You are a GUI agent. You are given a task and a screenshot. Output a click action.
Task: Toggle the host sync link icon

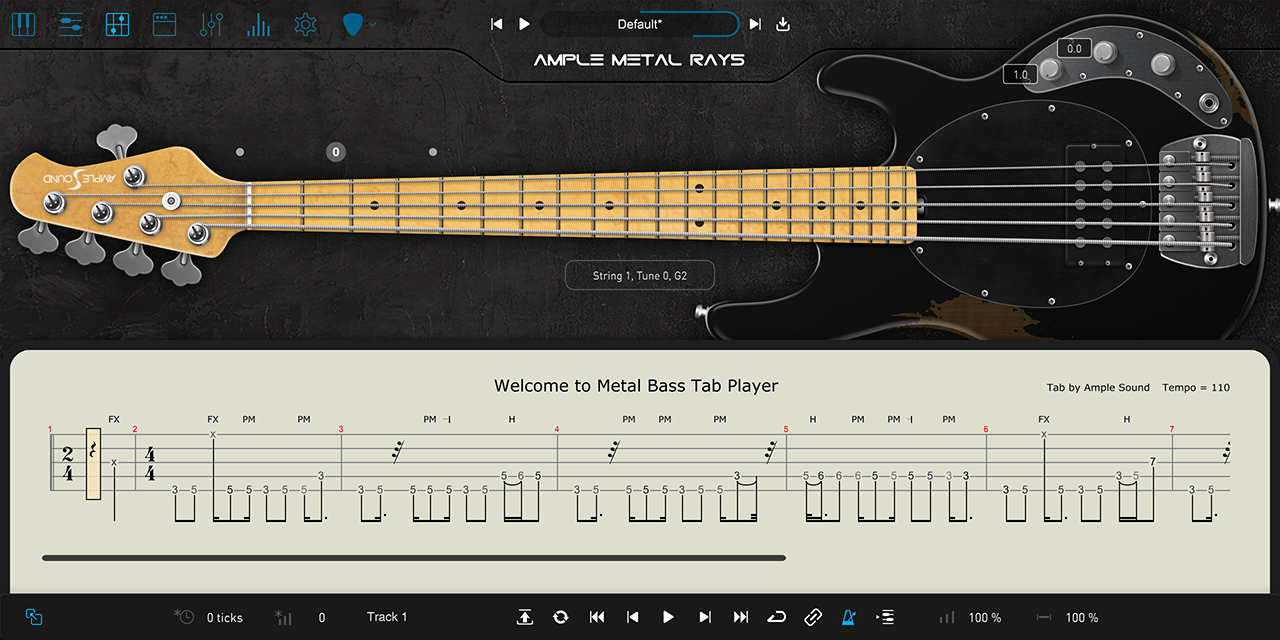click(x=813, y=617)
